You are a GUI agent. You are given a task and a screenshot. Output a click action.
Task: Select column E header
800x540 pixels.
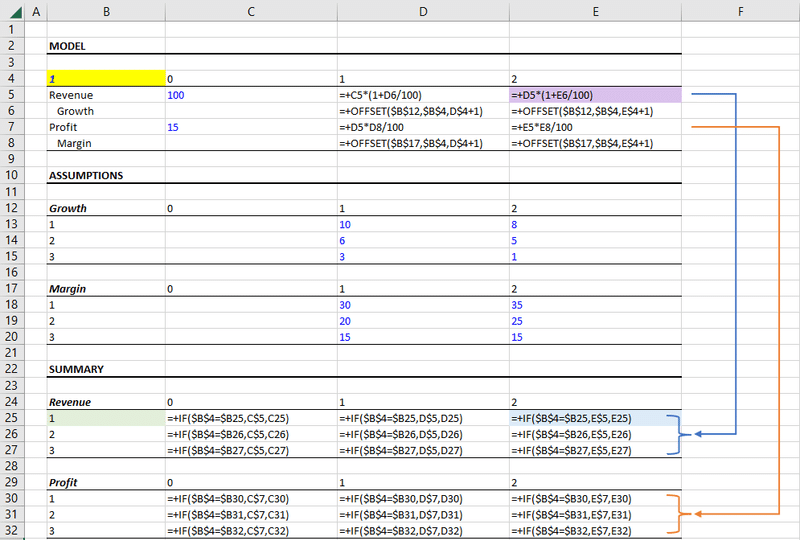(595, 11)
